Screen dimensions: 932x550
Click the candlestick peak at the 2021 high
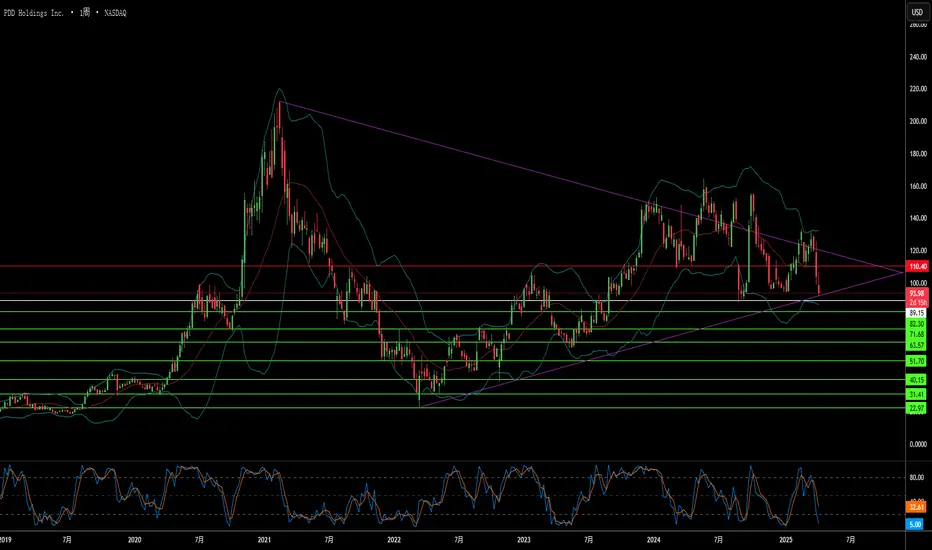[278, 103]
